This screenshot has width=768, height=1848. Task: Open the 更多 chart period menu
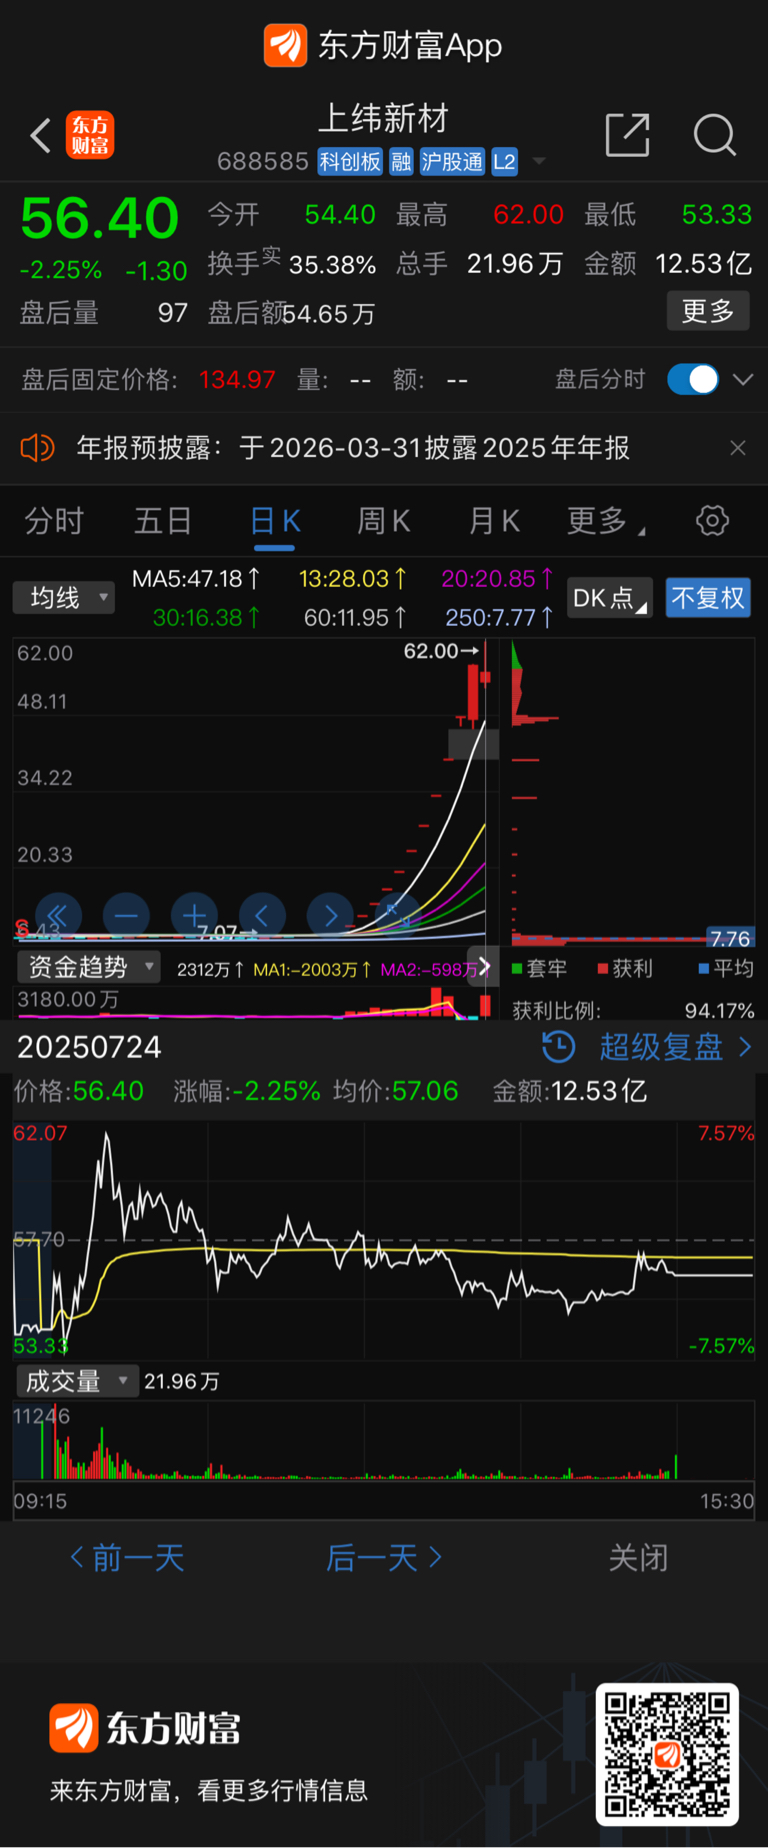tap(605, 521)
